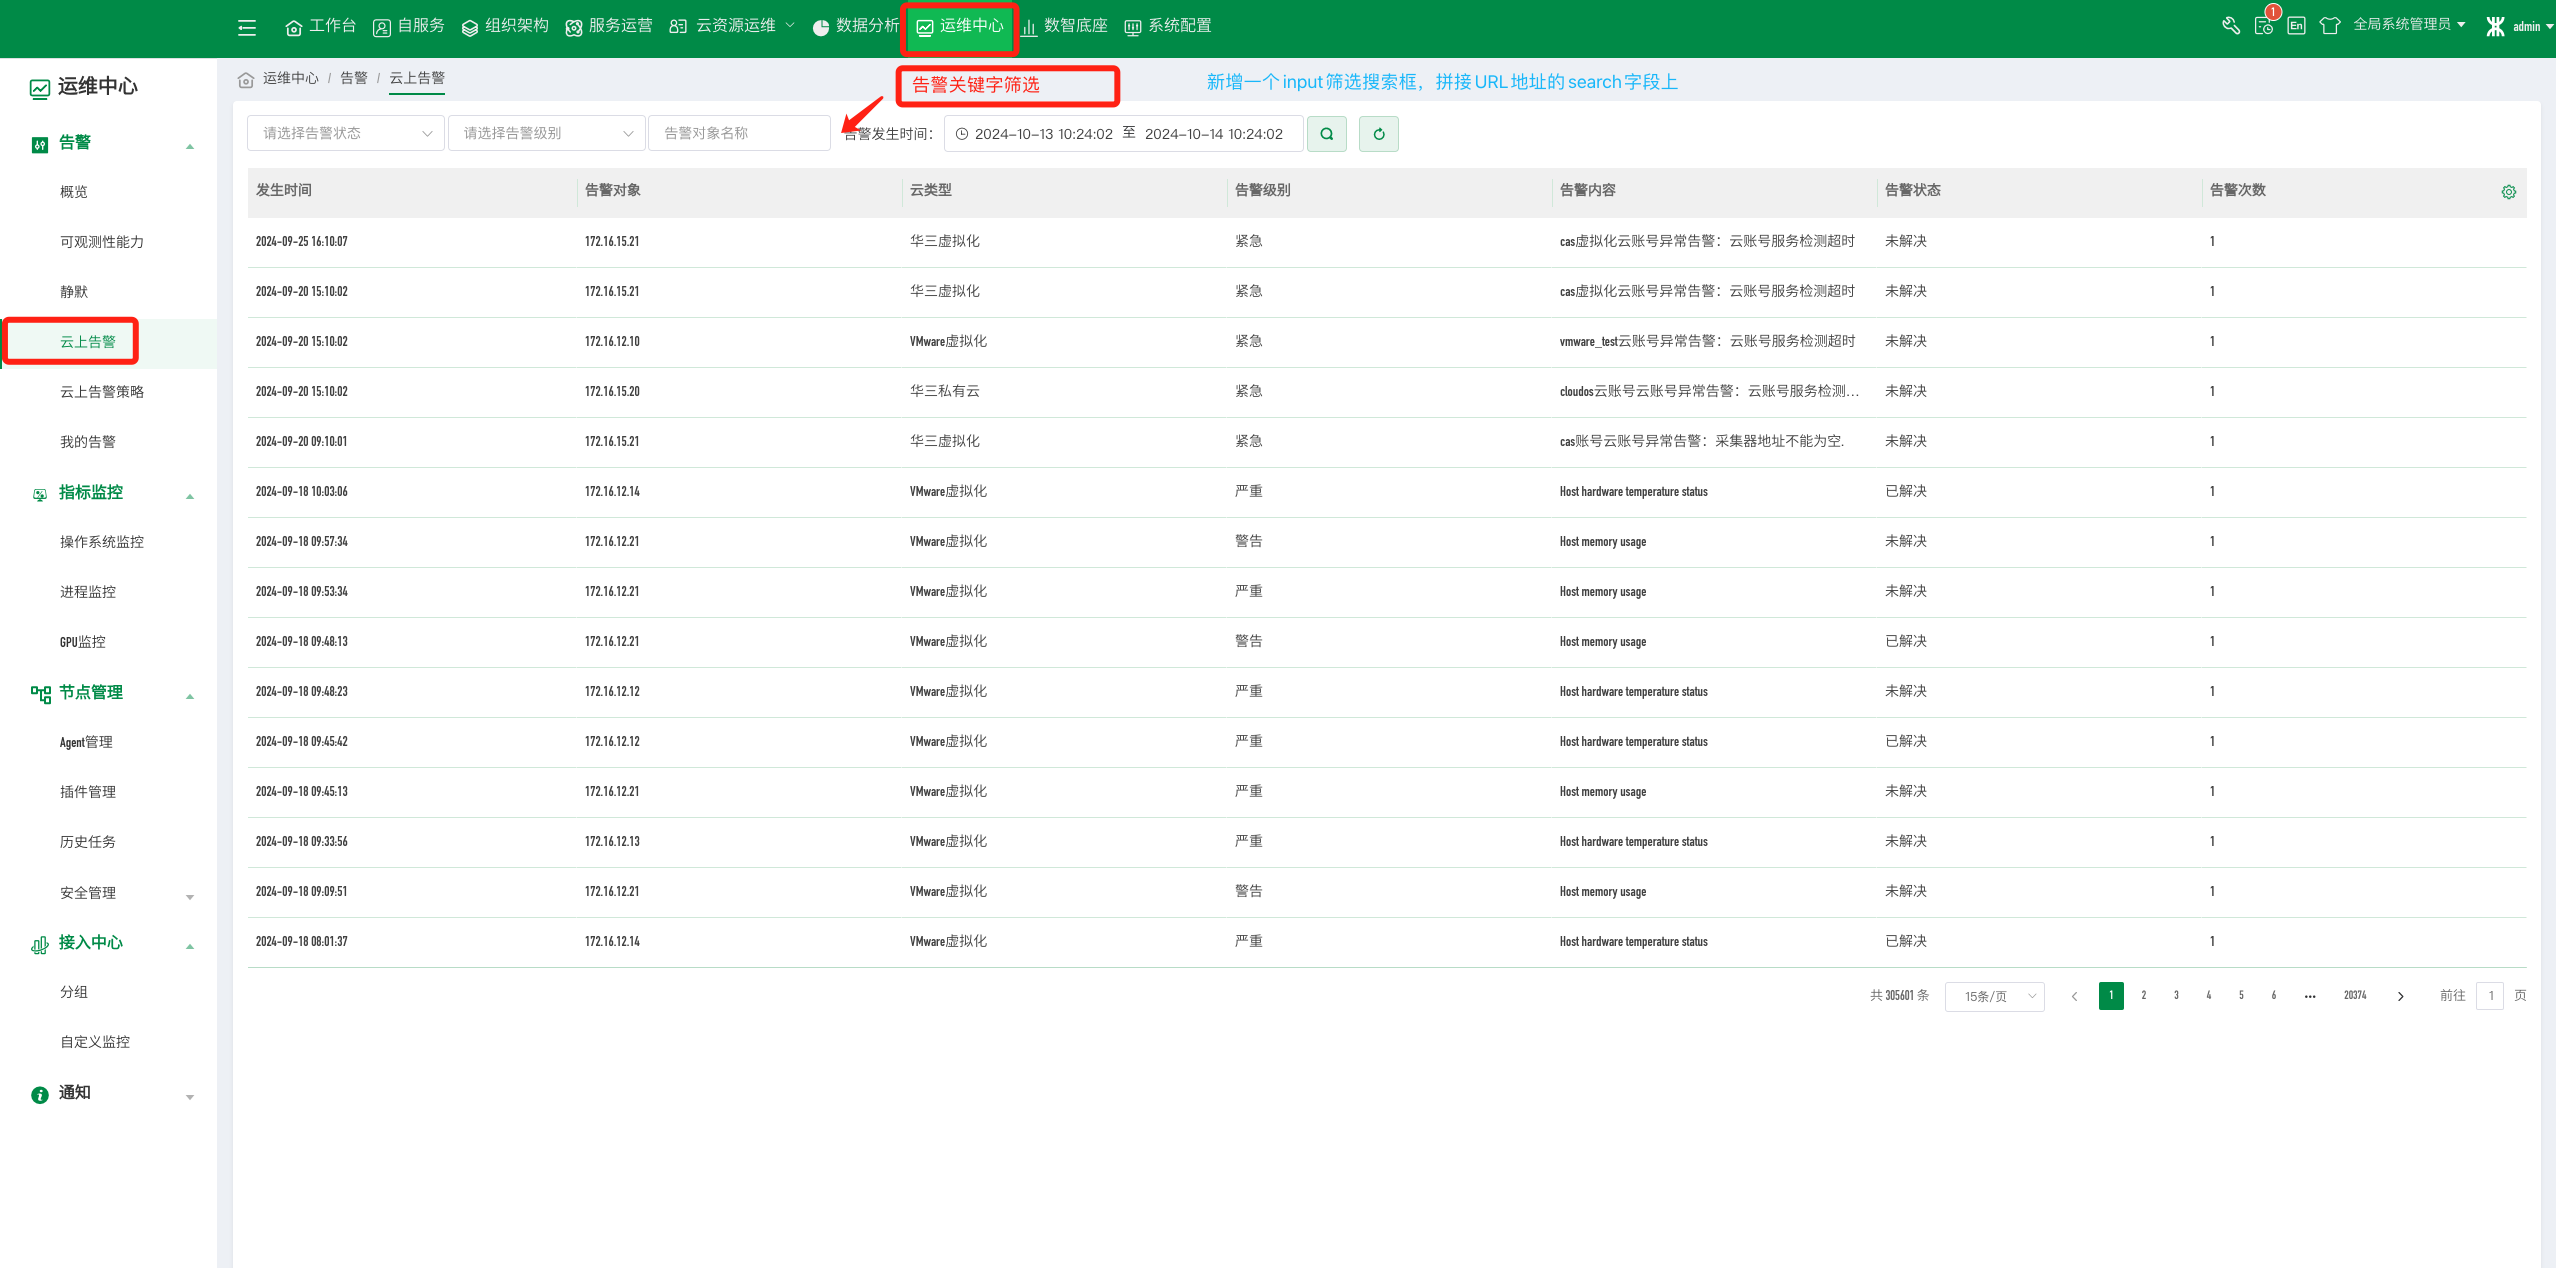Viewport: 2556px width, 1268px height.
Task: Go to the next page arrow
Action: click(2400, 996)
